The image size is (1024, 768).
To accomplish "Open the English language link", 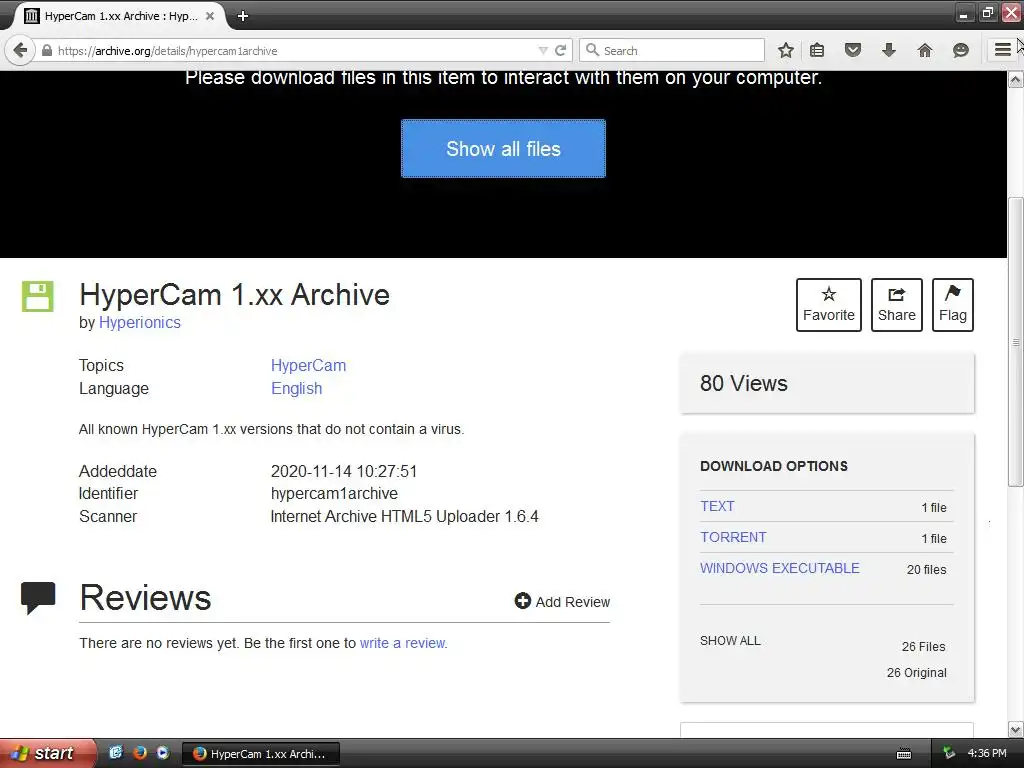I will [x=296, y=389].
